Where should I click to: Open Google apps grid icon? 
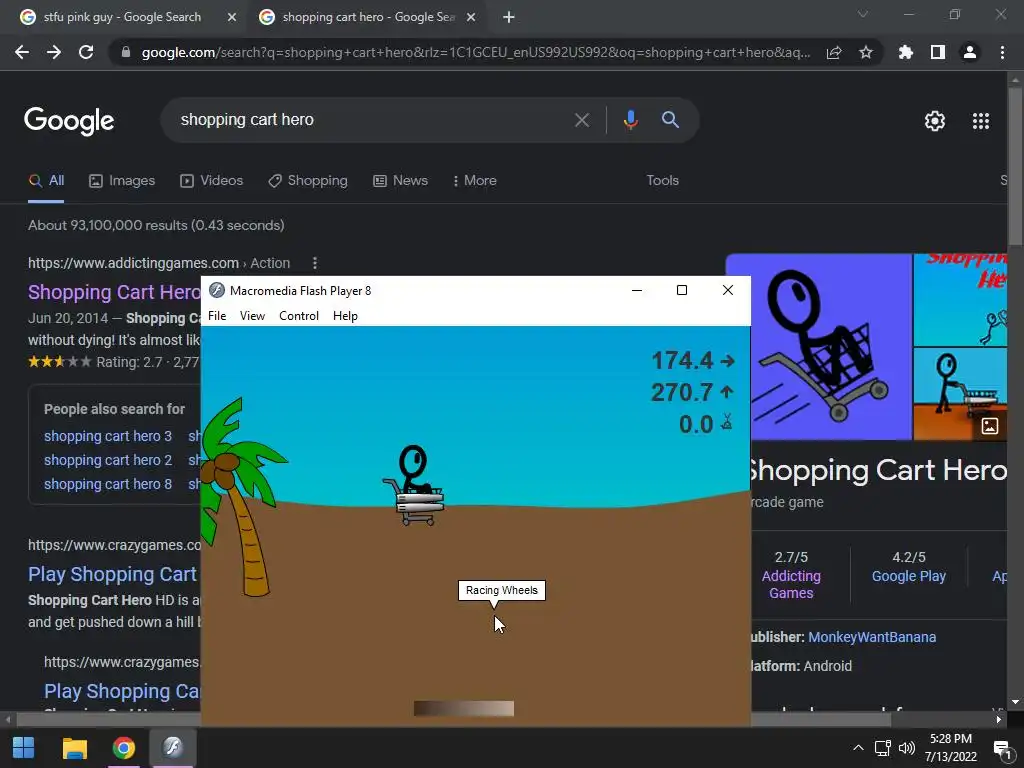(981, 121)
